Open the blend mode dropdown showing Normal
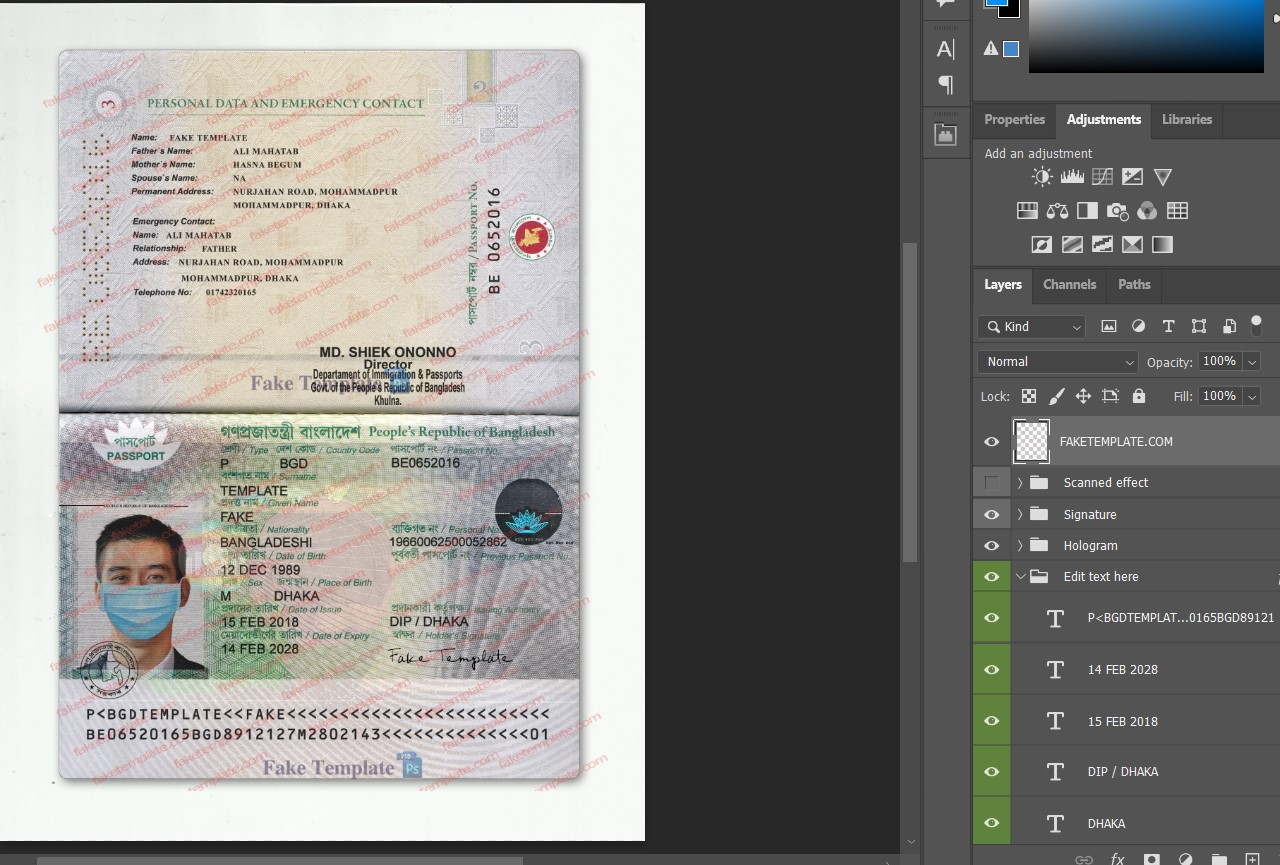1280x865 pixels. tap(1056, 361)
